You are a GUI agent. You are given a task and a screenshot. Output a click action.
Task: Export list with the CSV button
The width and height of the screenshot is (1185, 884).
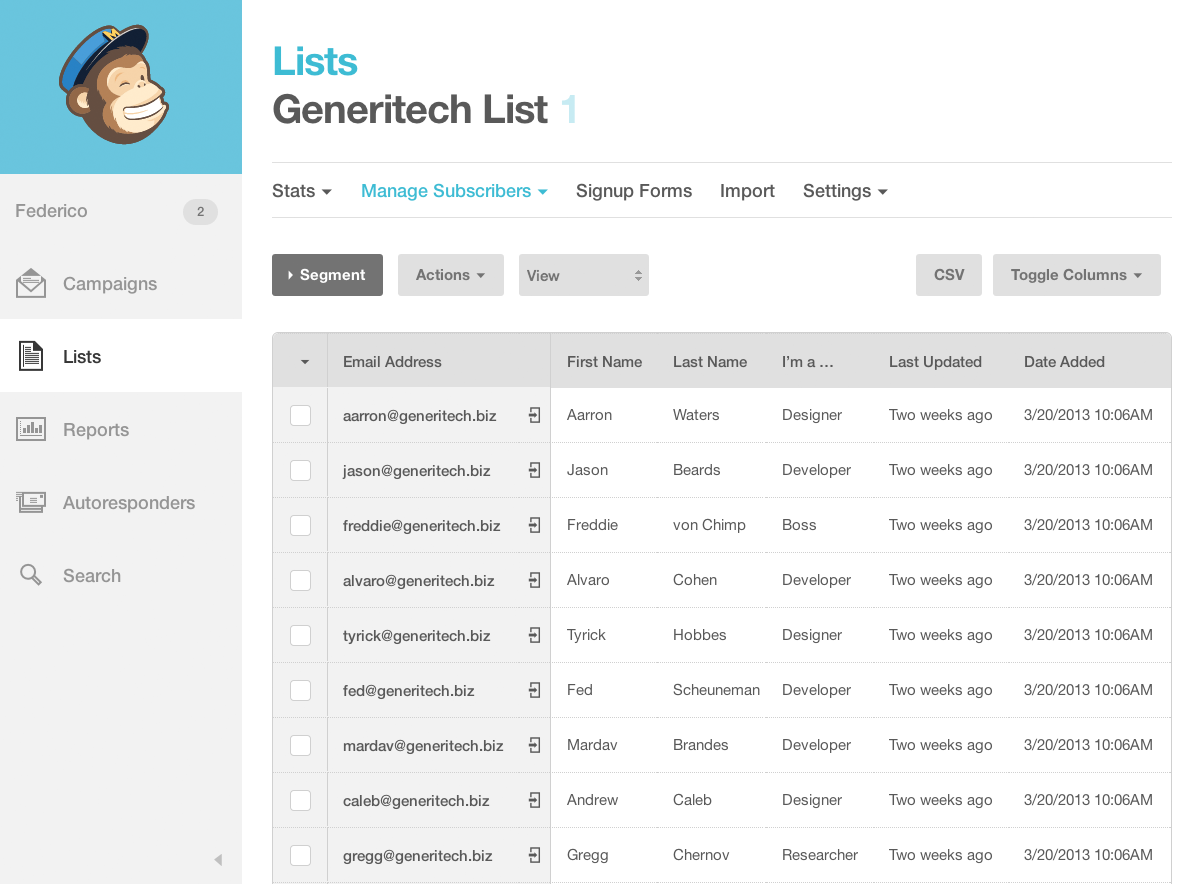[x=948, y=275]
